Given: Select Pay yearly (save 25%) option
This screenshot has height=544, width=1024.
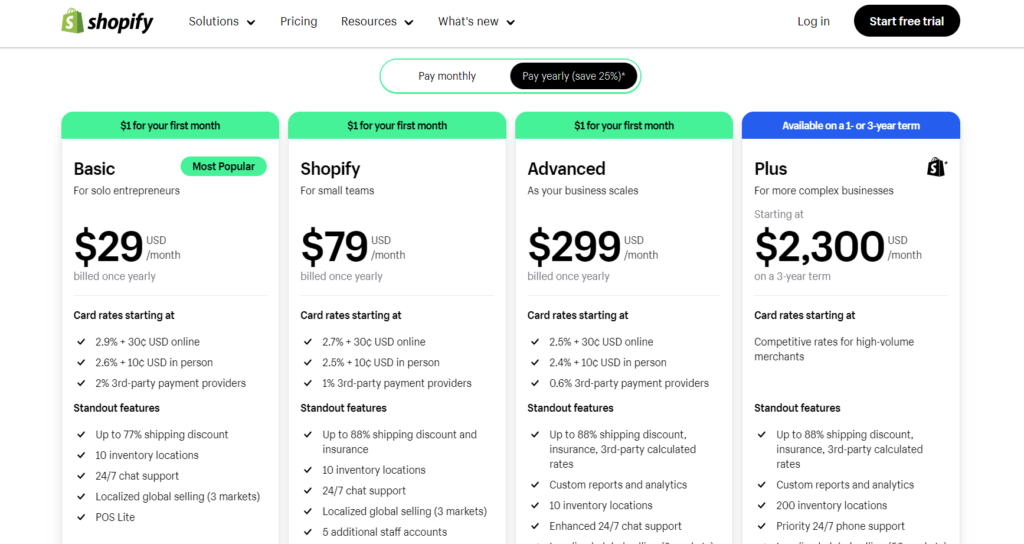Looking at the screenshot, I should (x=573, y=76).
